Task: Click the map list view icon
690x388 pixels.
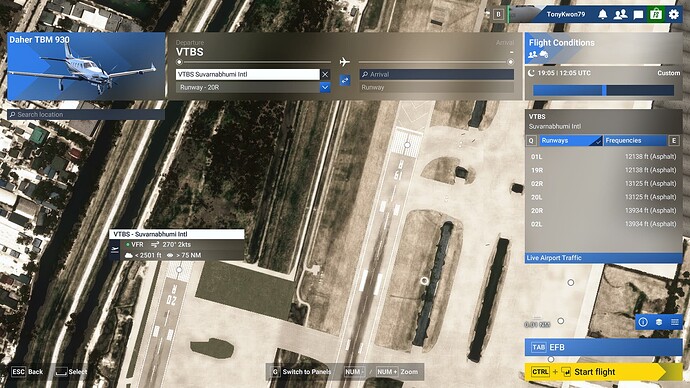Action: tap(675, 322)
